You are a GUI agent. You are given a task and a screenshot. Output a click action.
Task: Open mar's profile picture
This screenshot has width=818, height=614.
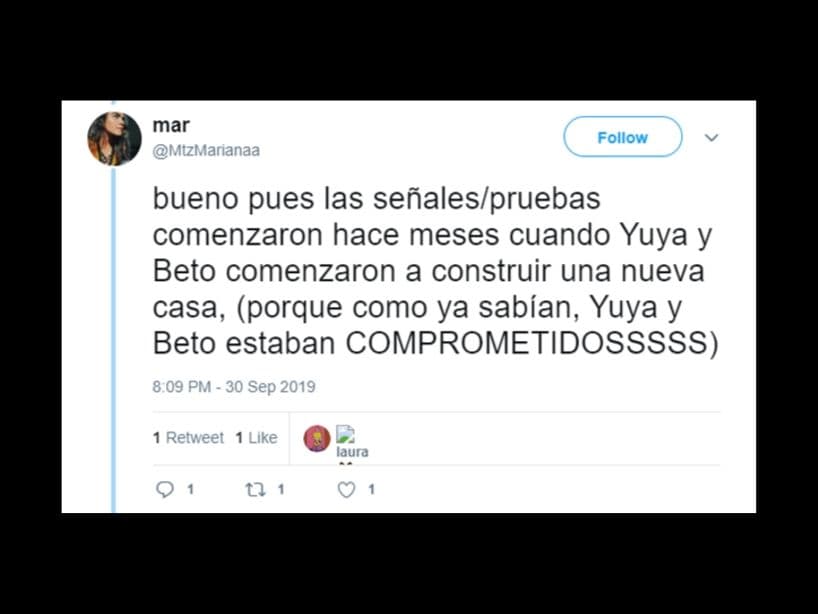pyautogui.click(x=114, y=138)
